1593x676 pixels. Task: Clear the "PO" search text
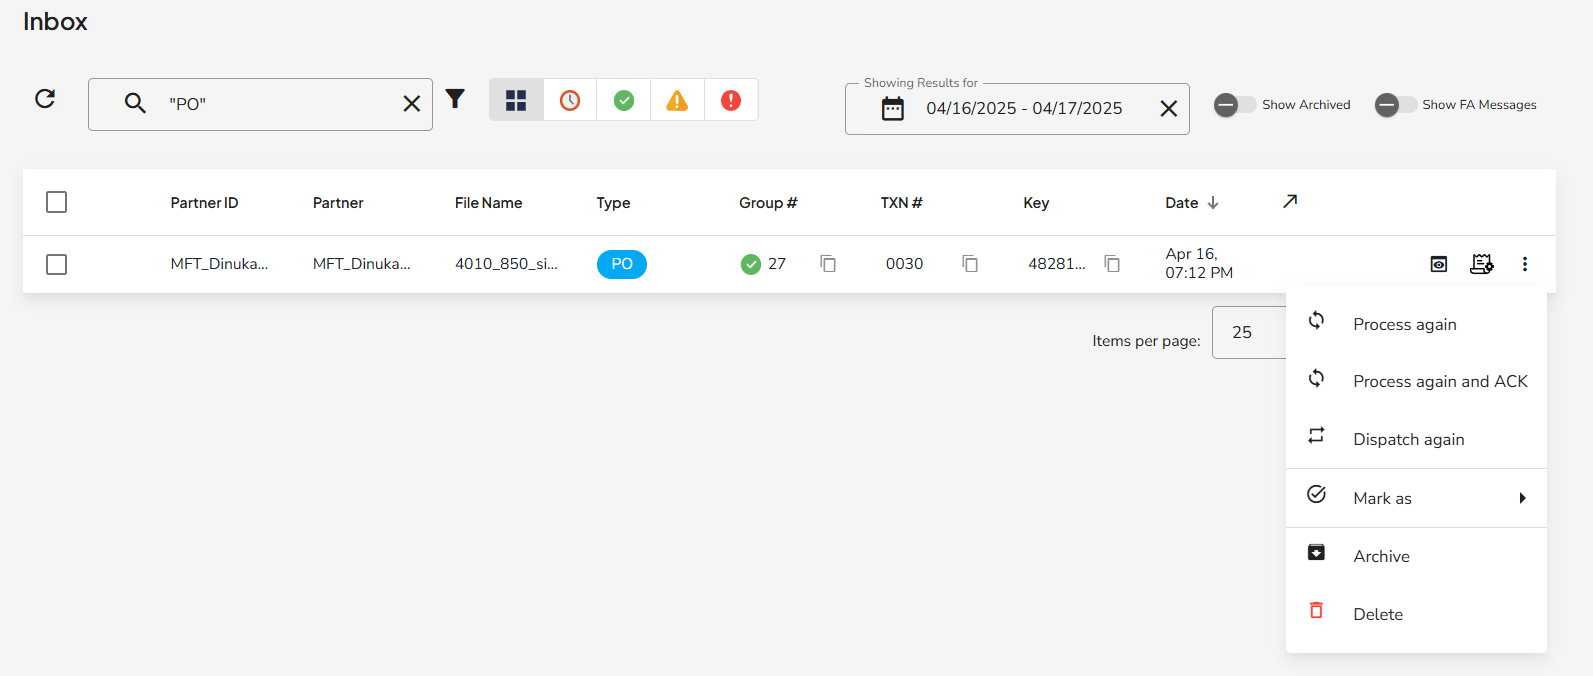[x=411, y=103]
